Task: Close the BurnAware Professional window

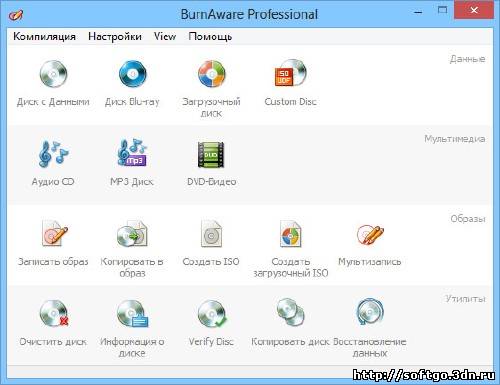Action: 474,10
